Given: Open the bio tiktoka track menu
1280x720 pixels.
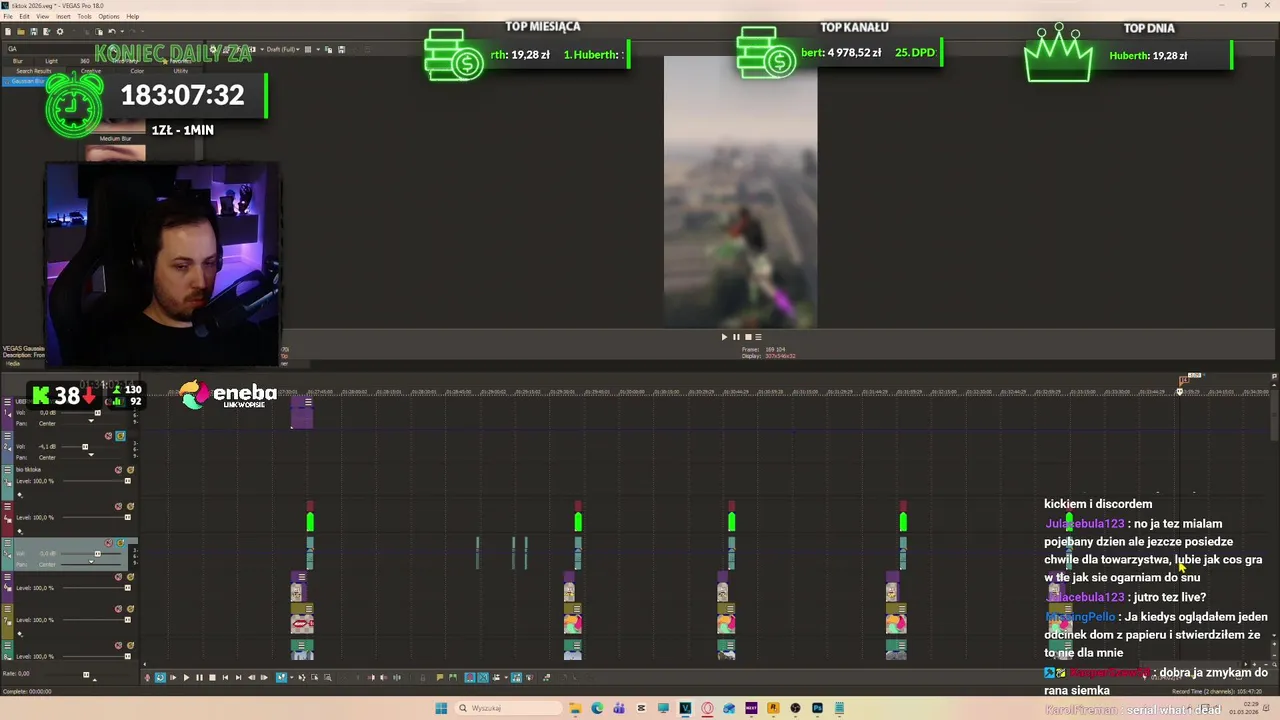Looking at the screenshot, I should click(x=7, y=470).
